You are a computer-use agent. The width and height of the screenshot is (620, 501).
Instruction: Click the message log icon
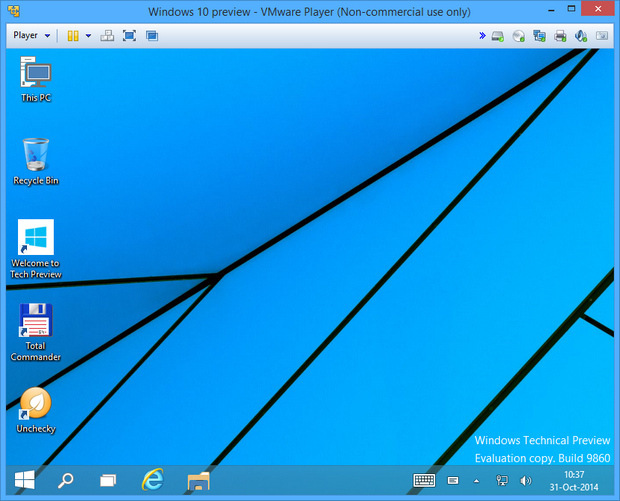coord(602,36)
